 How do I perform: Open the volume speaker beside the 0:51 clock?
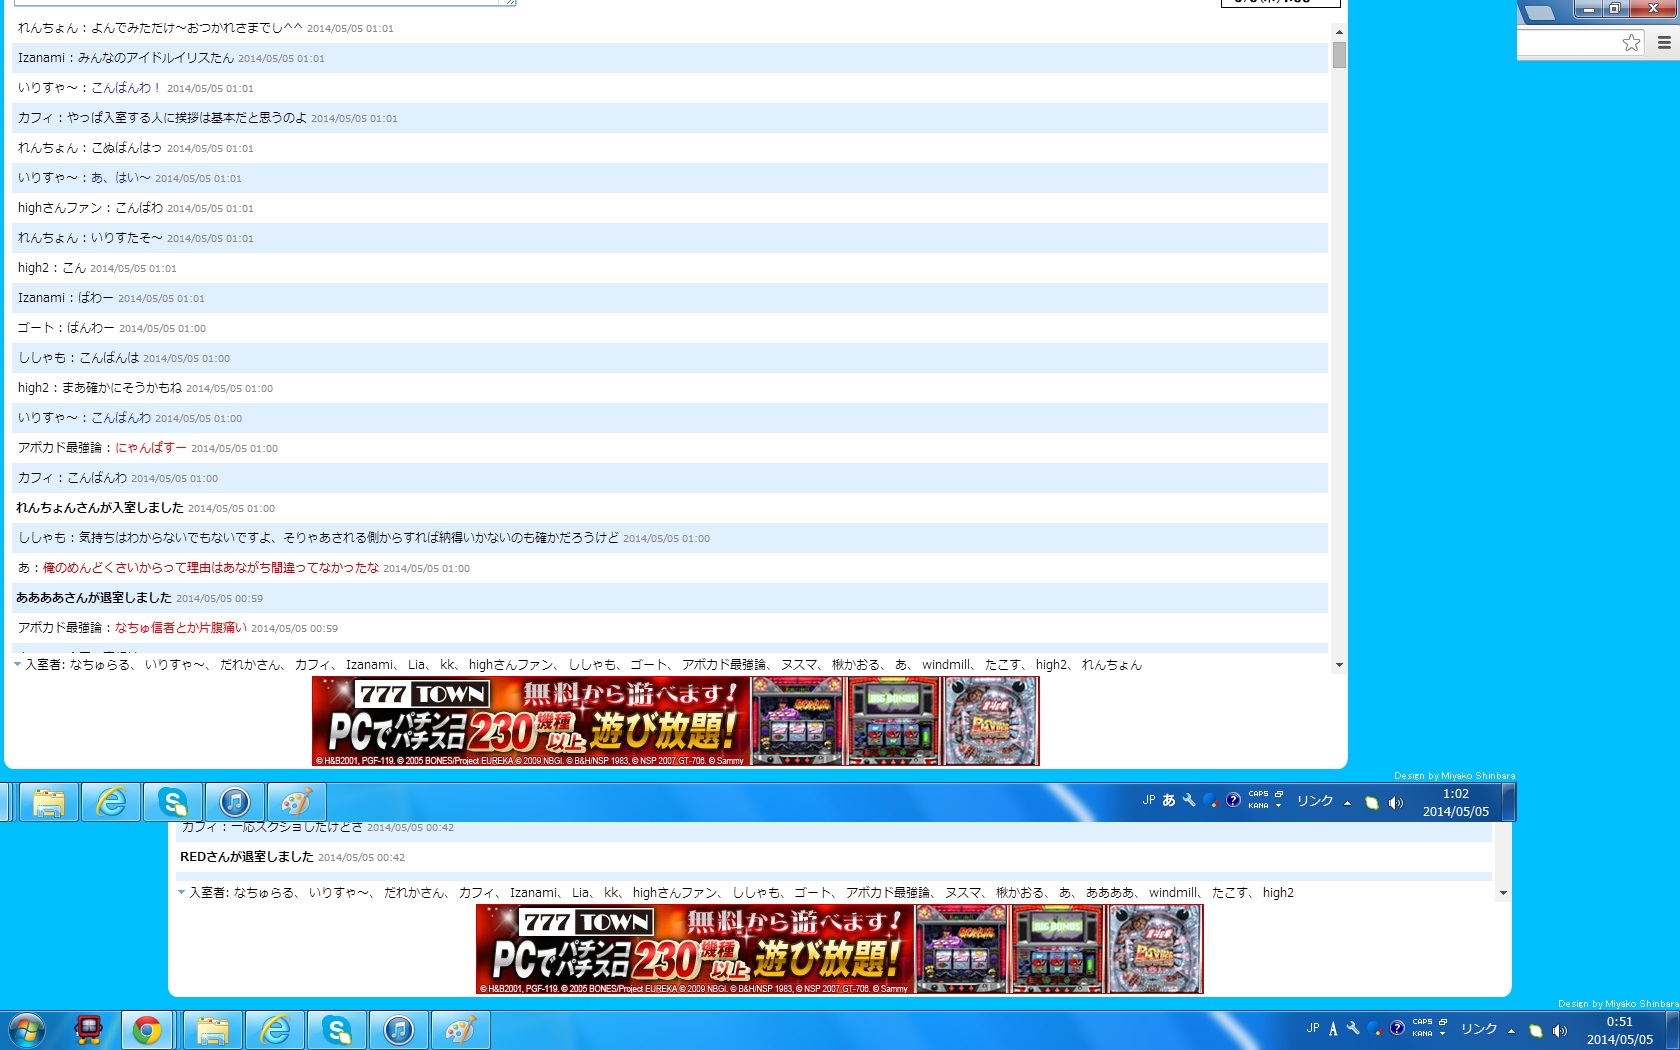pyautogui.click(x=1560, y=1030)
